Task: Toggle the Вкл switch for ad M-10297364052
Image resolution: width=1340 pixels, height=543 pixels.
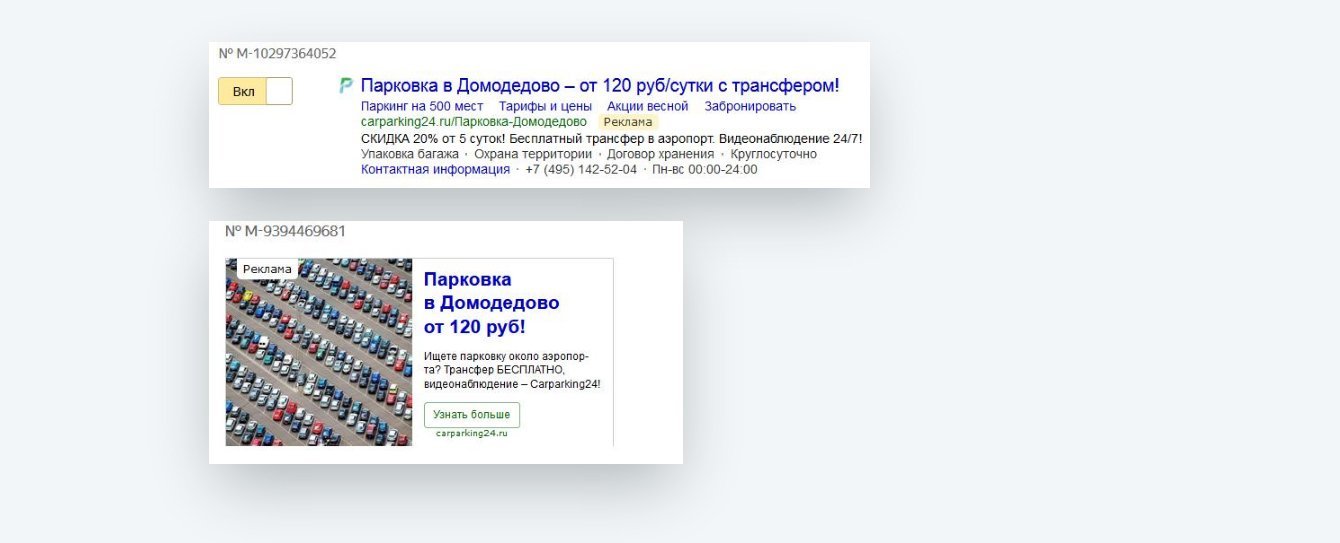Action: (255, 91)
